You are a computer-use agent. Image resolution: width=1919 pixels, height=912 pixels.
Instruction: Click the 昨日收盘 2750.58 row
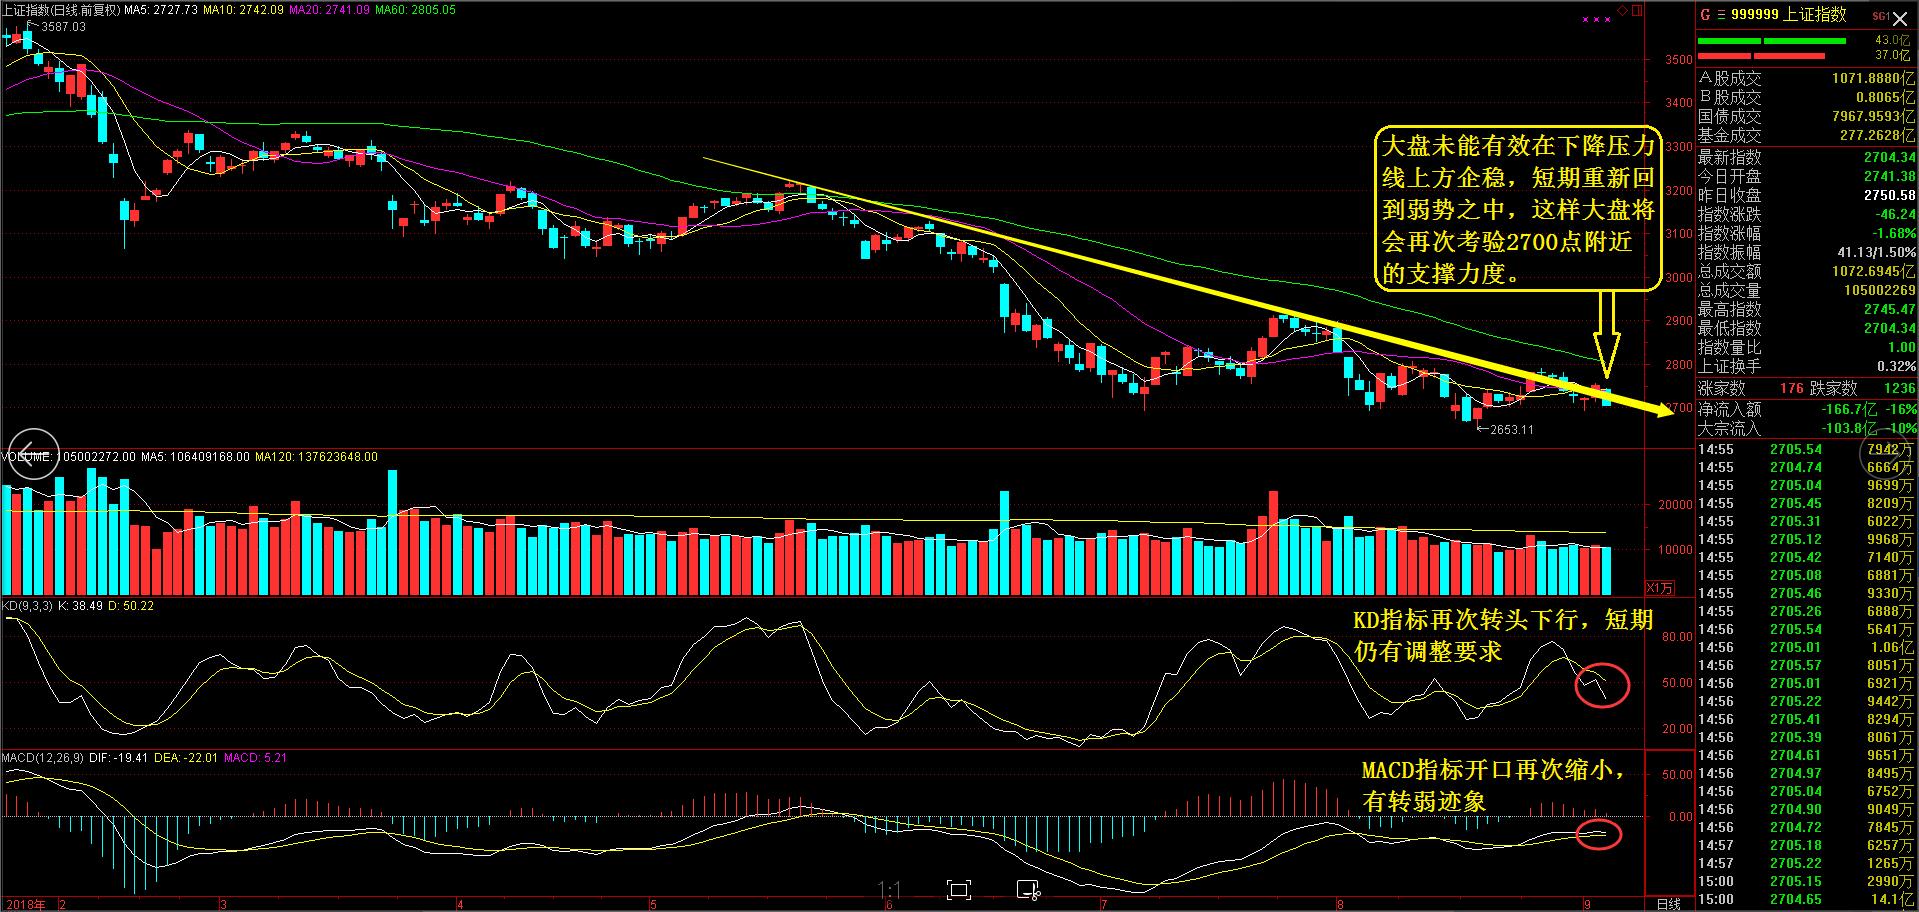point(1807,195)
